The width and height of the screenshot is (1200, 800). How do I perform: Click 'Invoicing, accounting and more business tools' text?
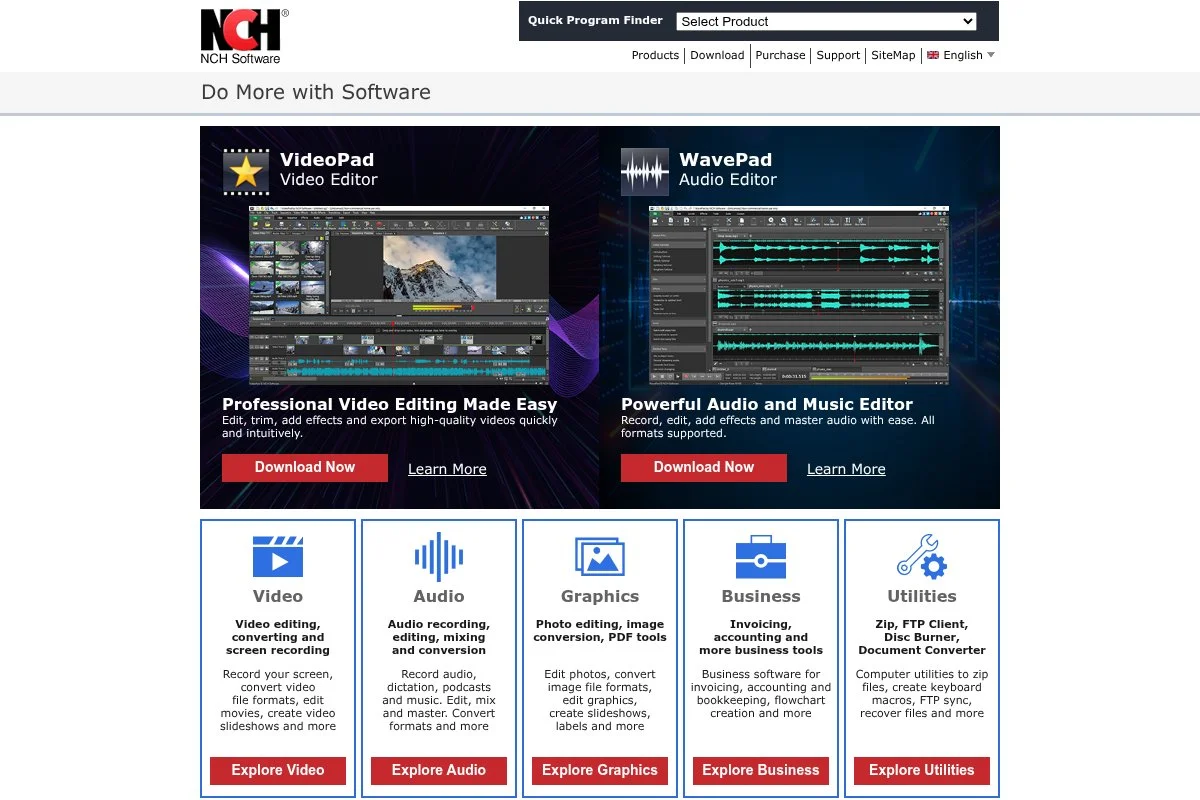point(761,637)
